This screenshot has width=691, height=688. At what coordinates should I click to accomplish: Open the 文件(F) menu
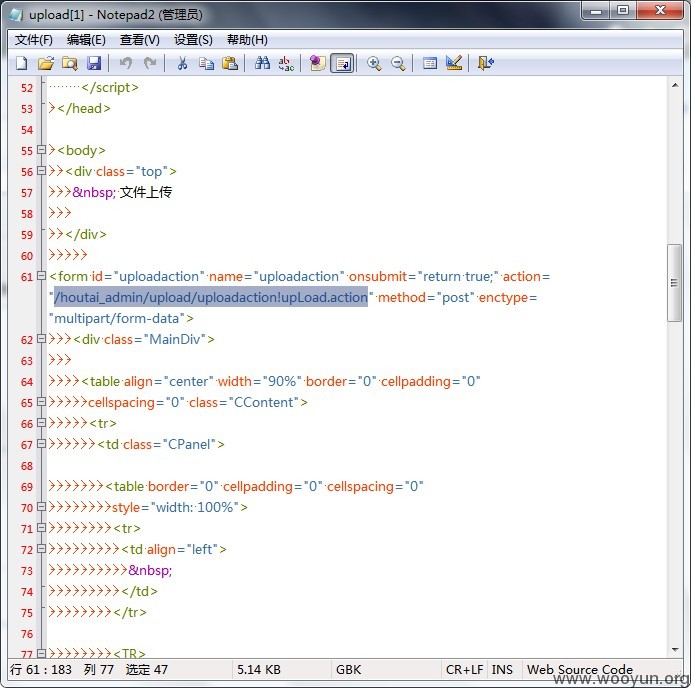(x=33, y=40)
